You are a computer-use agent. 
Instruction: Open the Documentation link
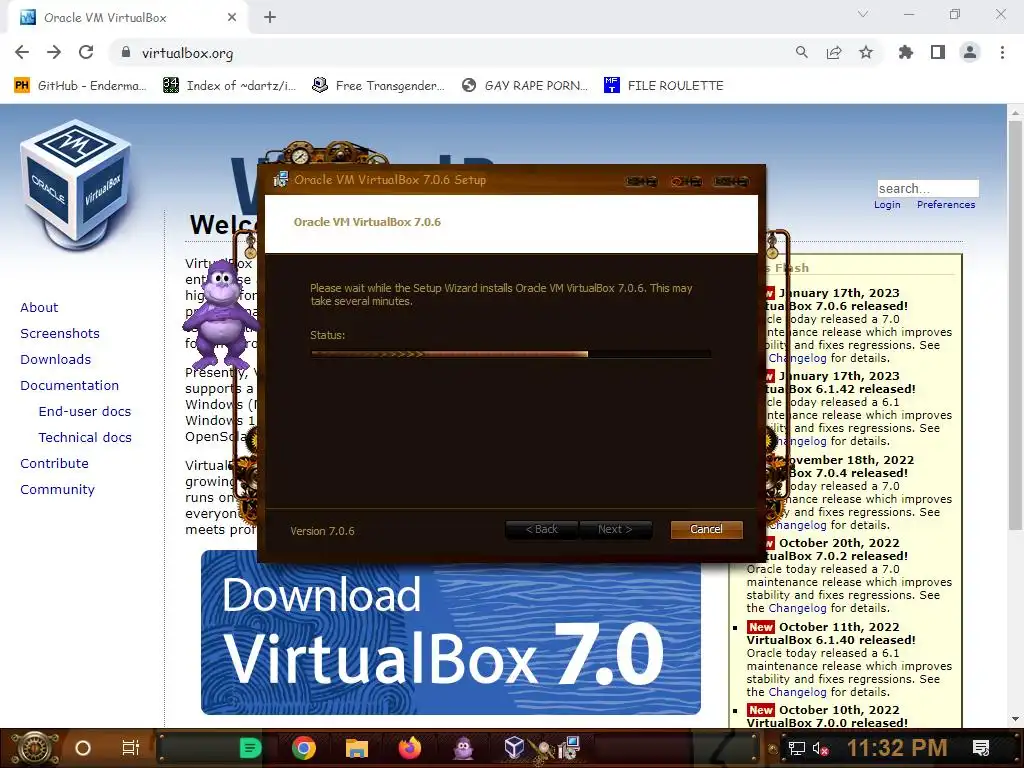point(69,385)
